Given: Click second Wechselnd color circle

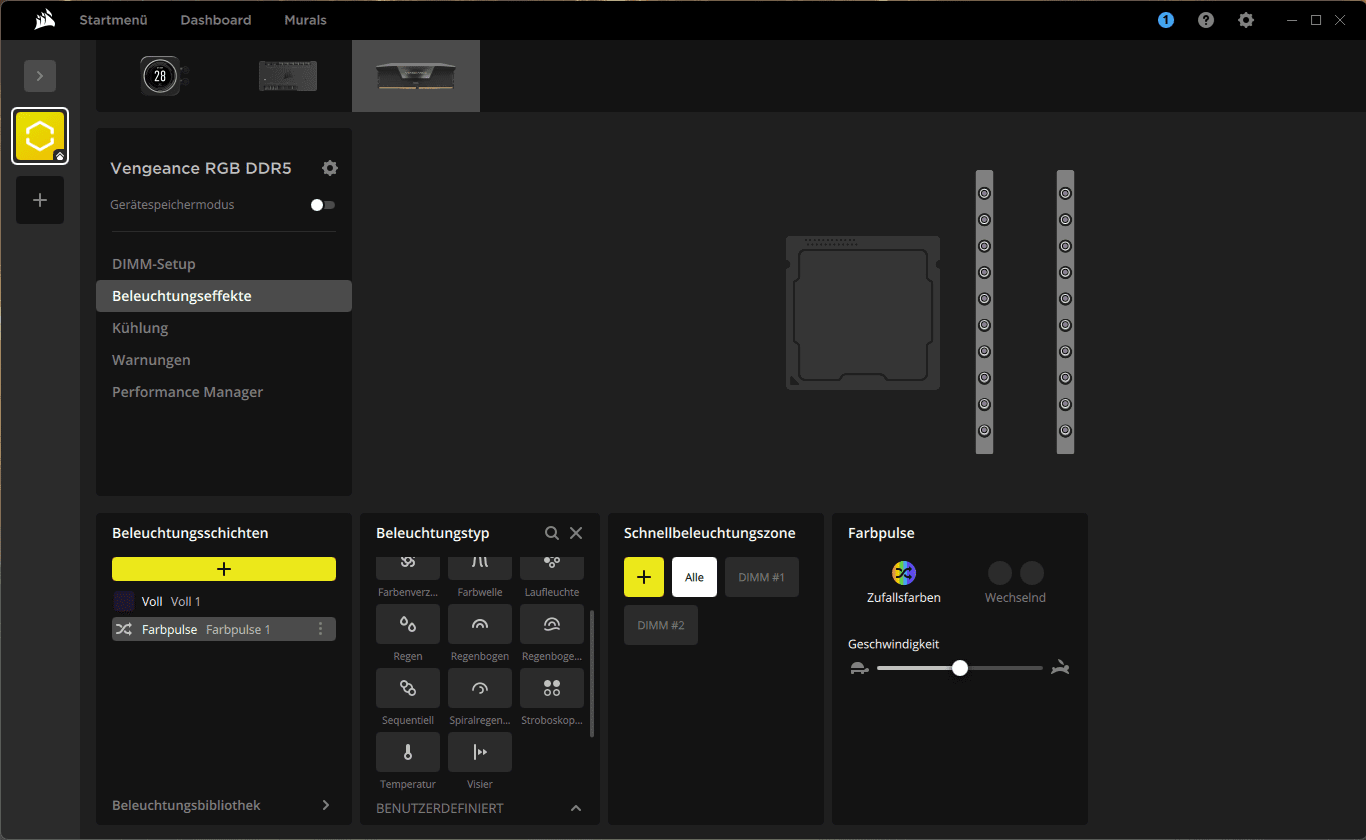Looking at the screenshot, I should point(1032,573).
